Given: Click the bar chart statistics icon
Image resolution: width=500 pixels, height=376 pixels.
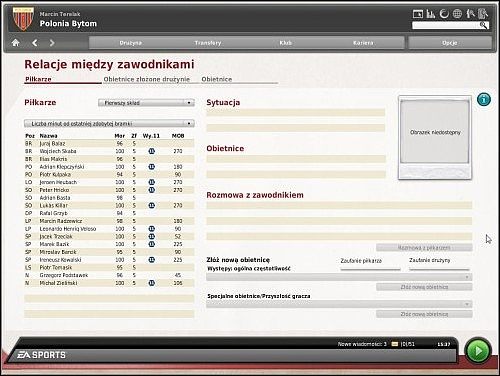Looking at the screenshot, I should click(x=431, y=14).
